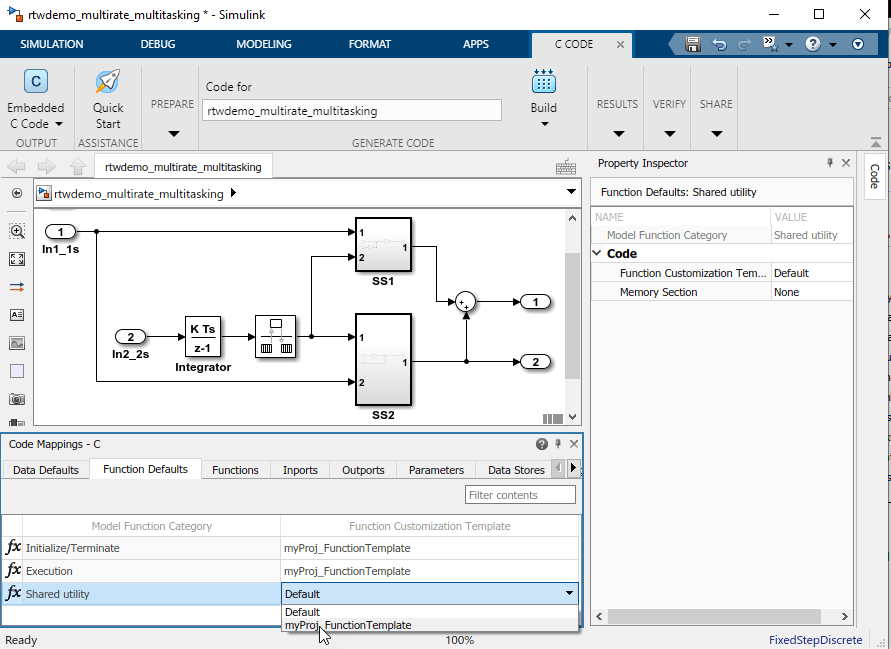Open the vertical Code side panel tab
This screenshot has width=891, height=649.
click(x=874, y=178)
